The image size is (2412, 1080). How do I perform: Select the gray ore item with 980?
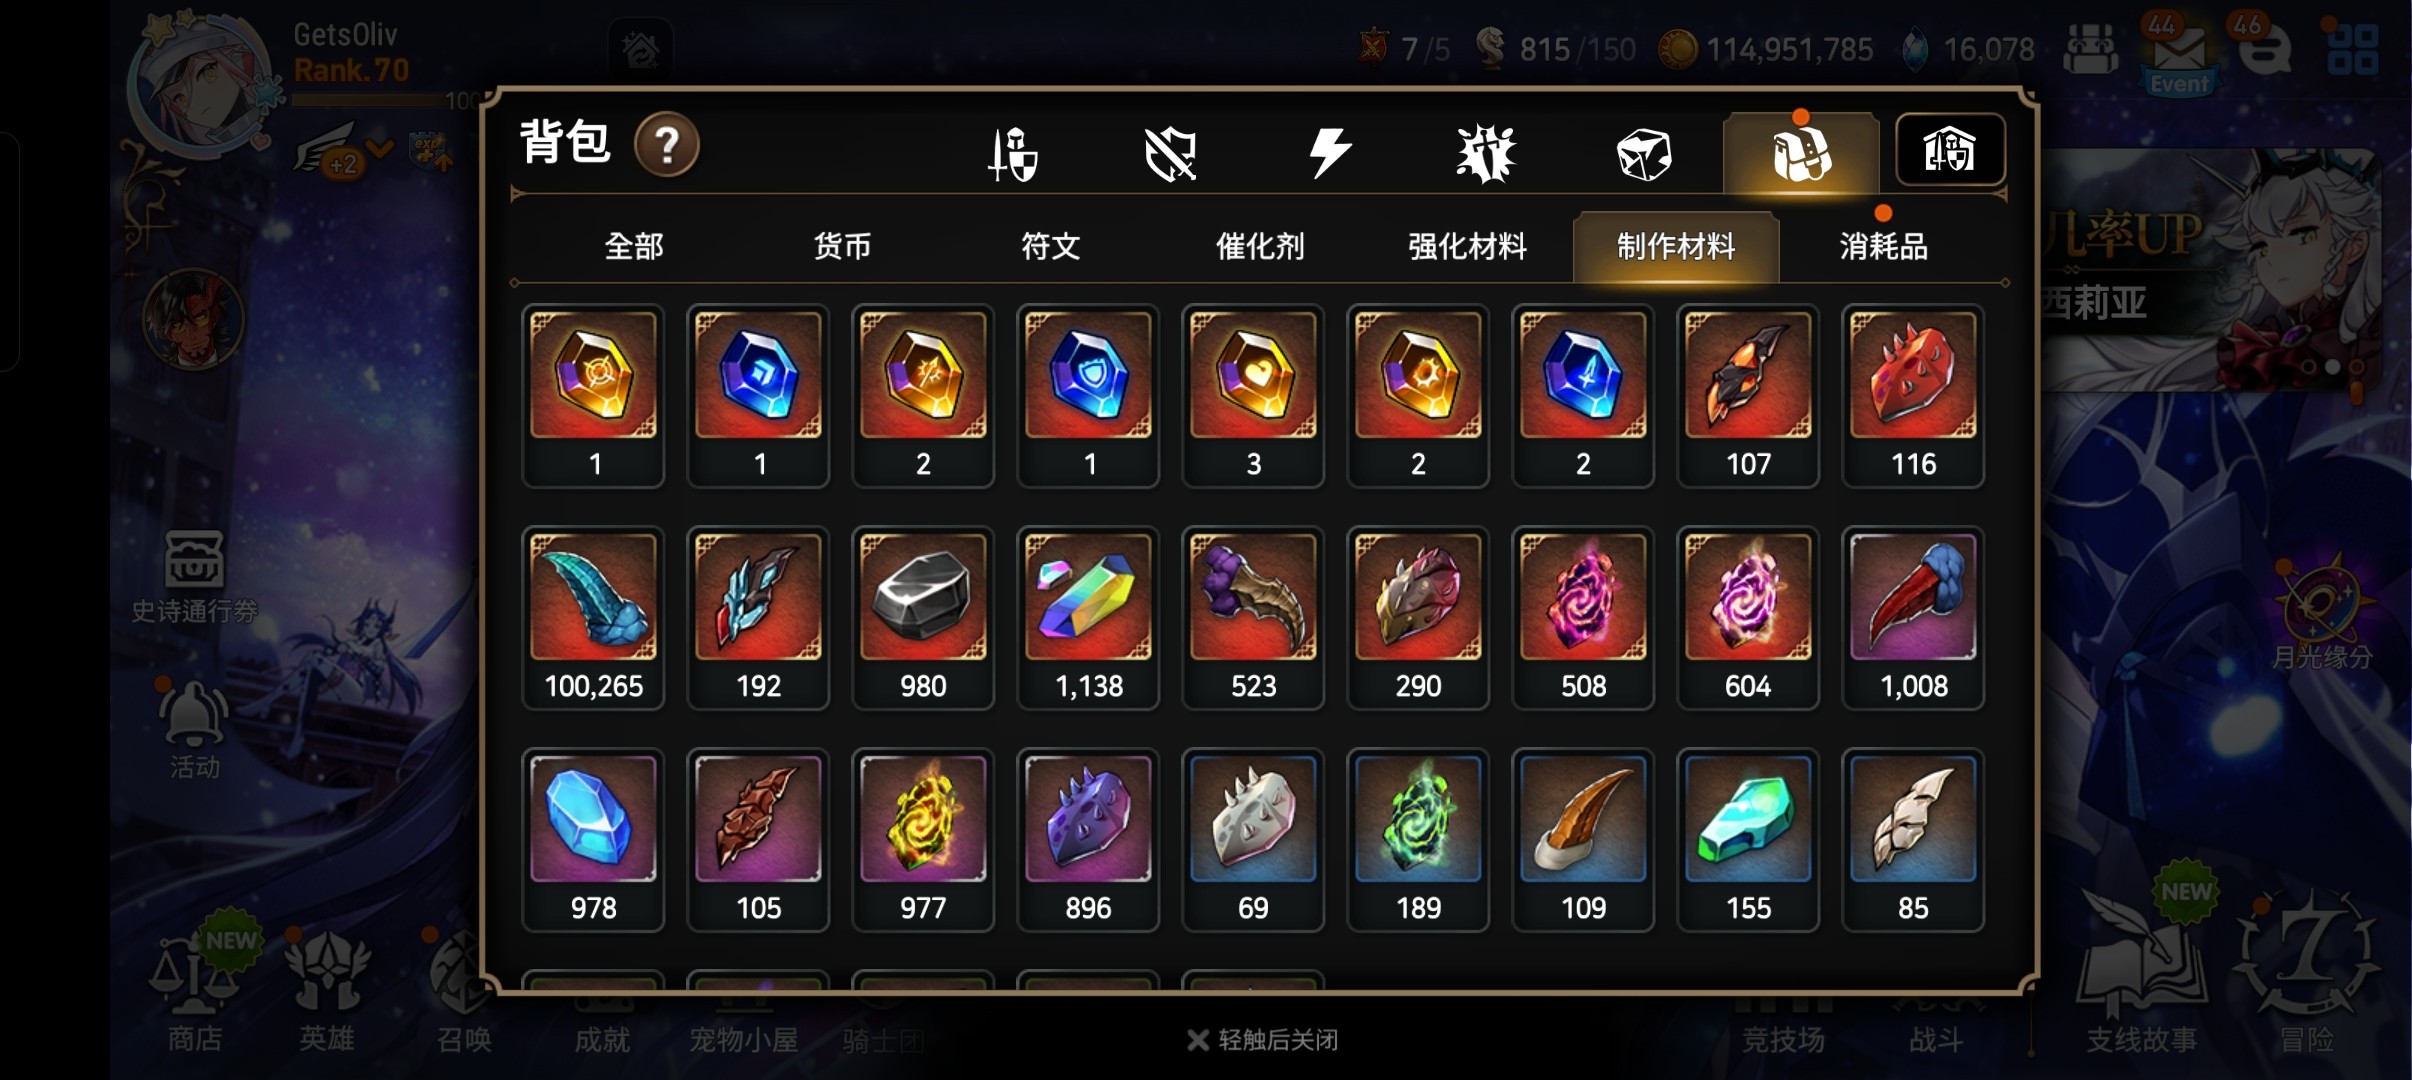click(x=923, y=618)
